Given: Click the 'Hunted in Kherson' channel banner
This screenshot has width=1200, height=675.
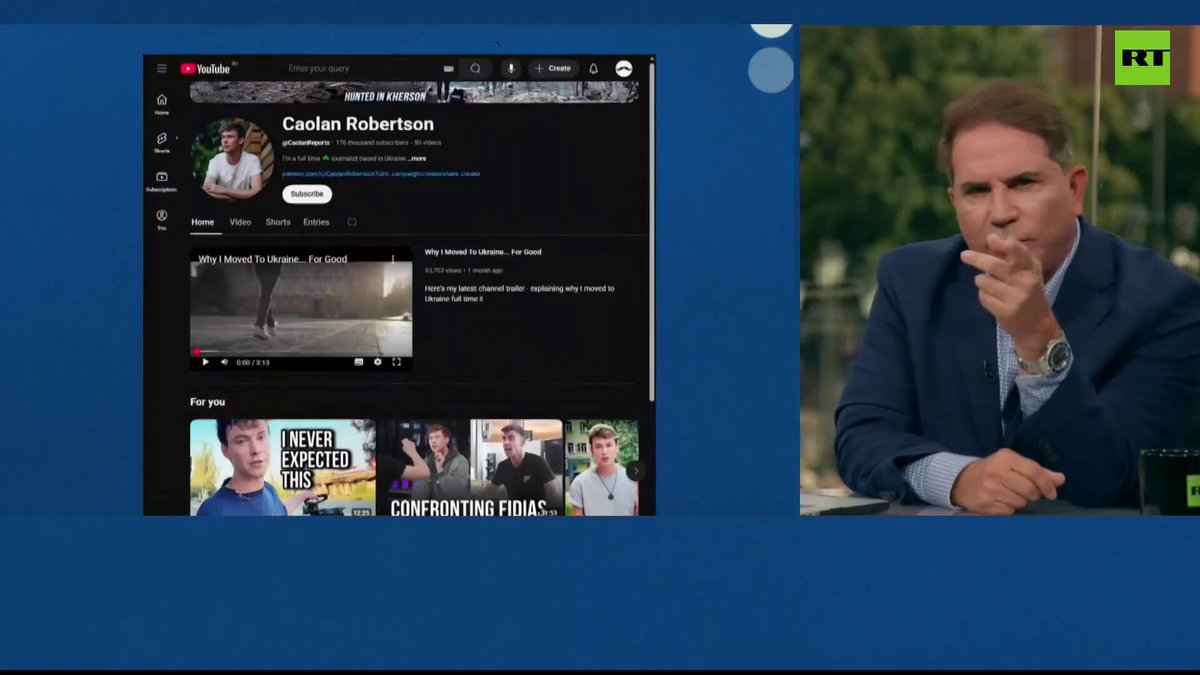Looking at the screenshot, I should (x=414, y=93).
